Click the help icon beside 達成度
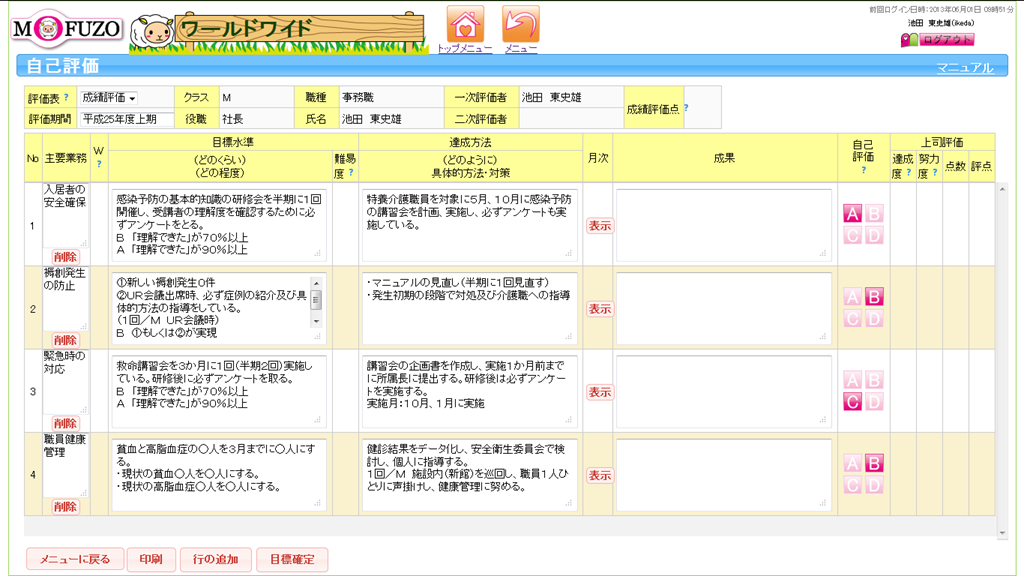 tap(910, 172)
